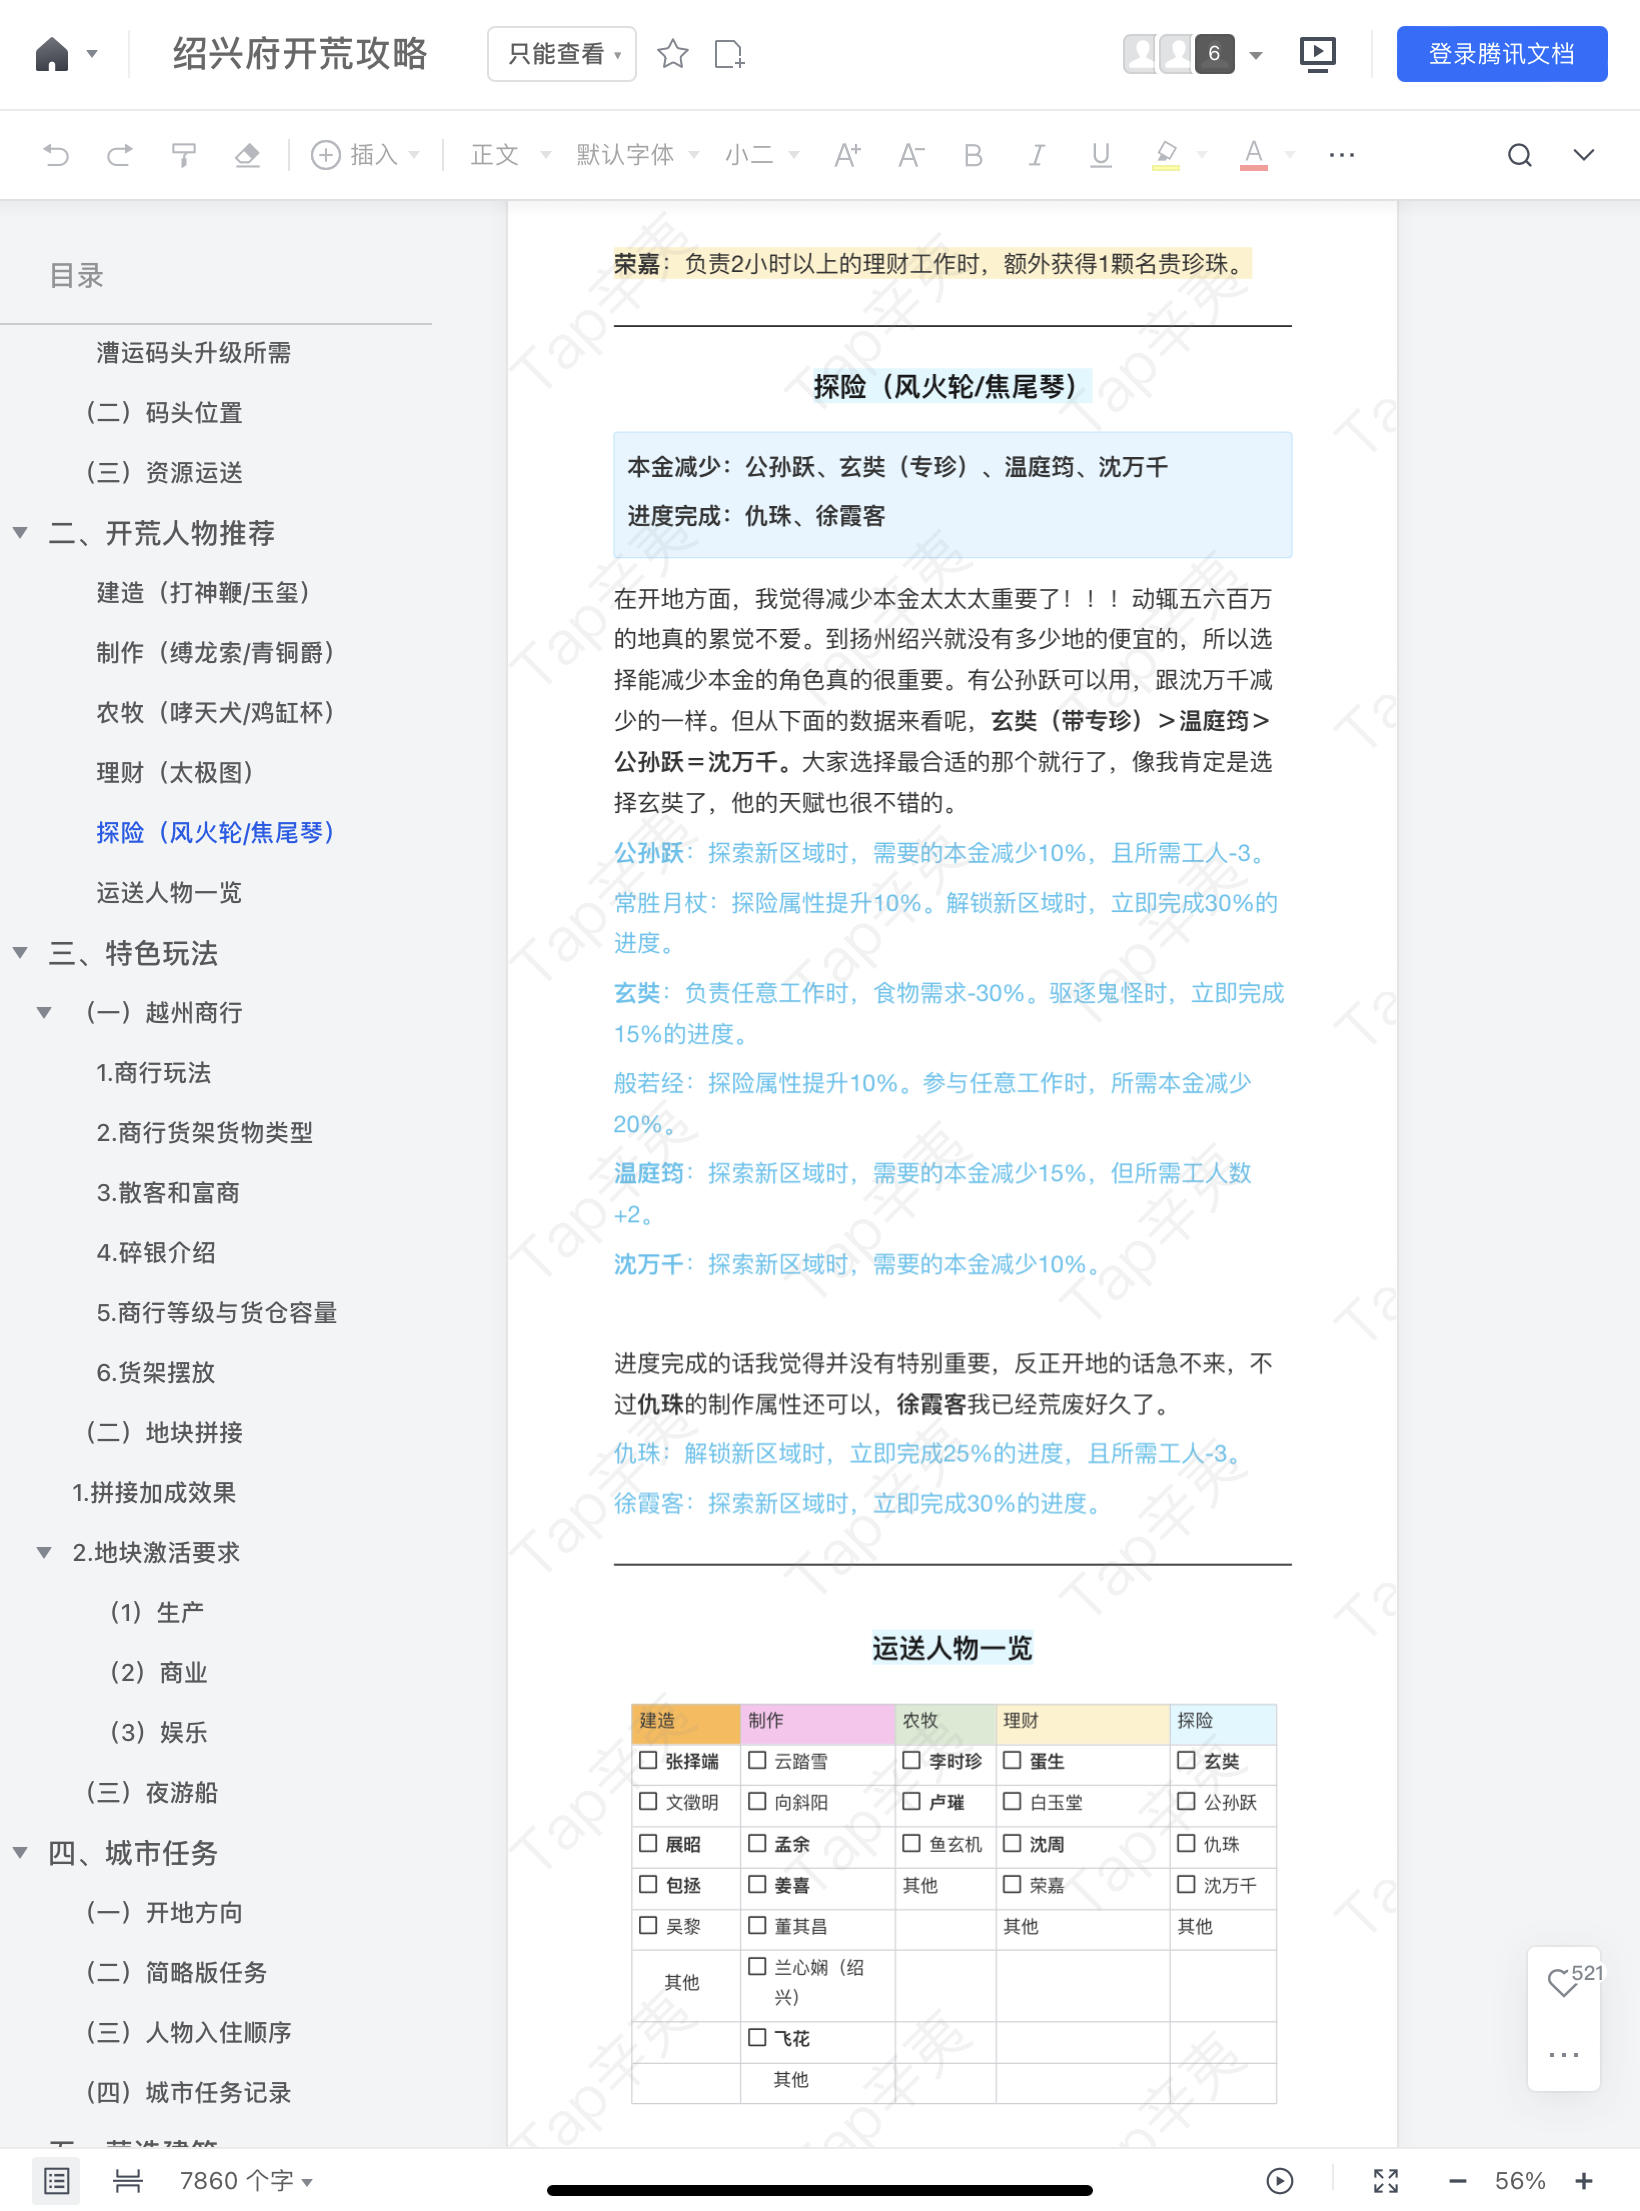This screenshot has width=1640, height=2211.
Task: Toggle bold formatting
Action: 973,155
